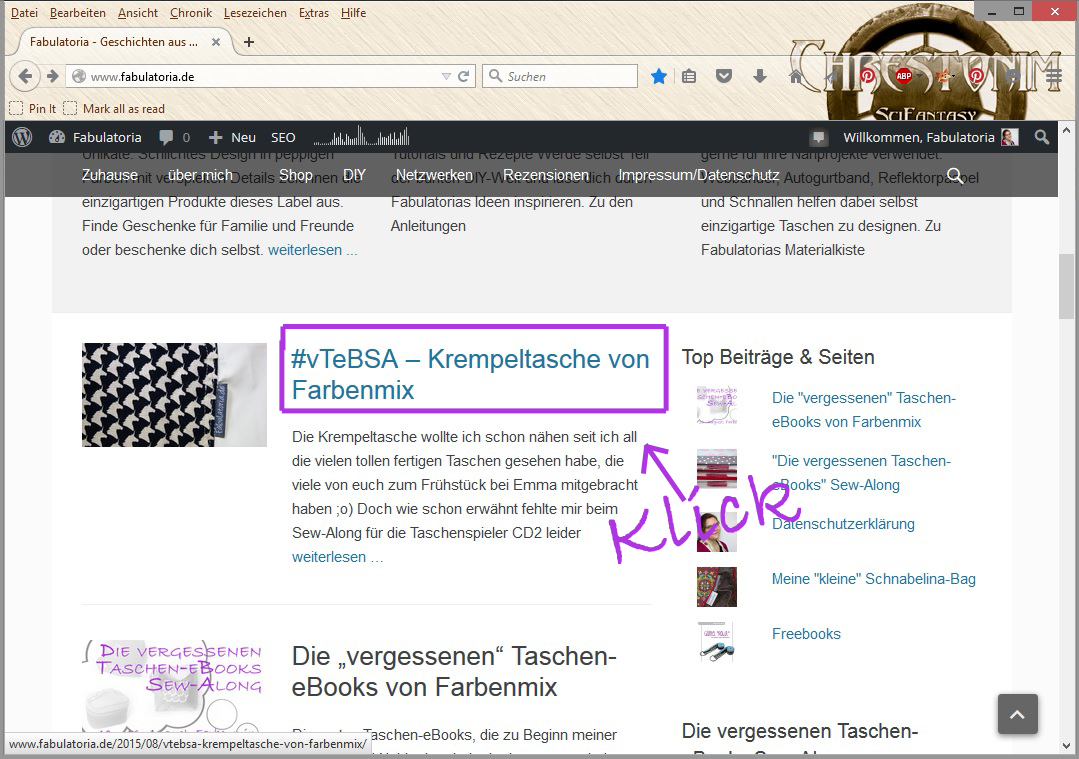This screenshot has height=759, width=1079.
Task: Open the Extras menu
Action: pos(314,12)
